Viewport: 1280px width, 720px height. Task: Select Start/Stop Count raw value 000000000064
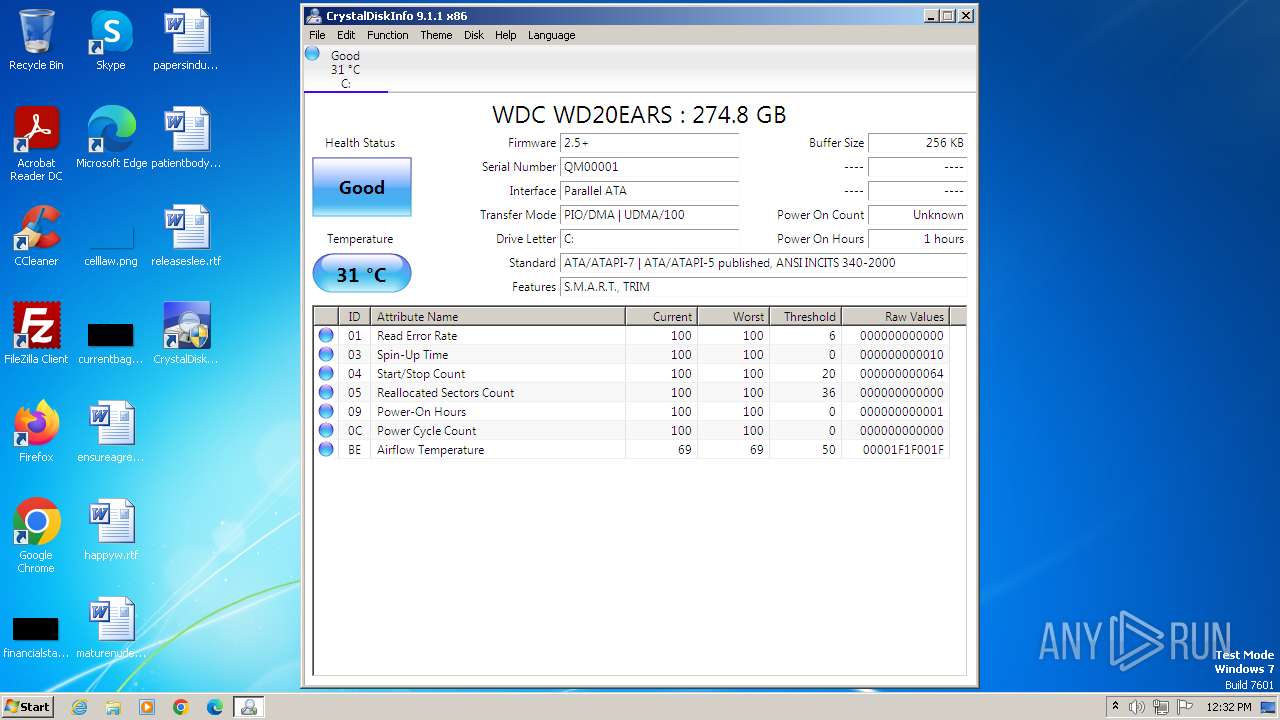(901, 374)
